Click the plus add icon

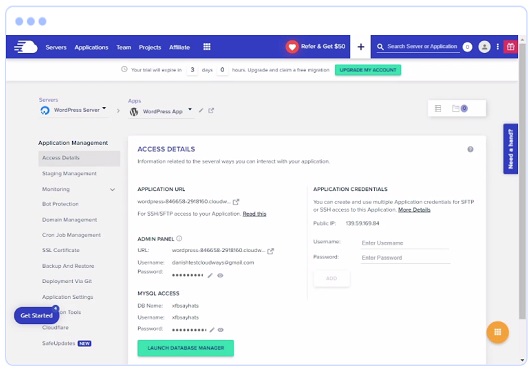[x=361, y=47]
